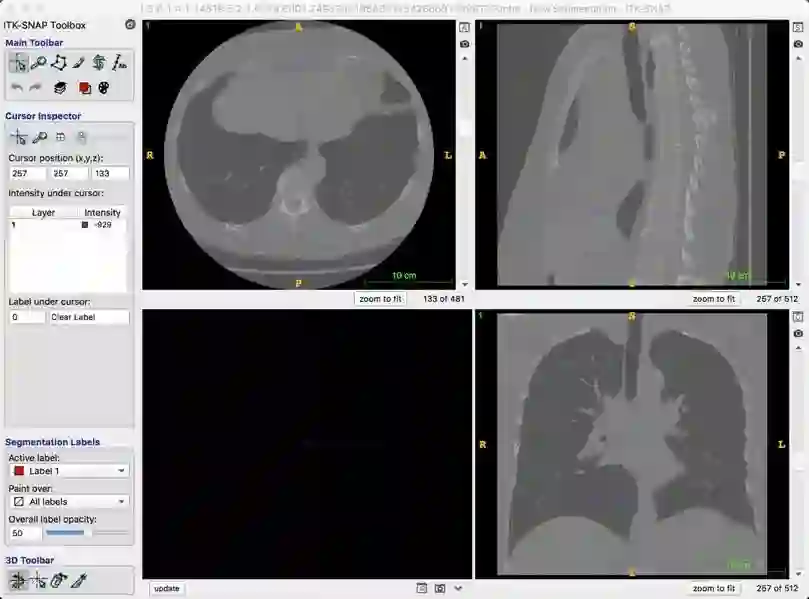Viewport: 809px width, 599px height.
Task: Click zoom to fit under the sagittal view
Action: (714, 299)
